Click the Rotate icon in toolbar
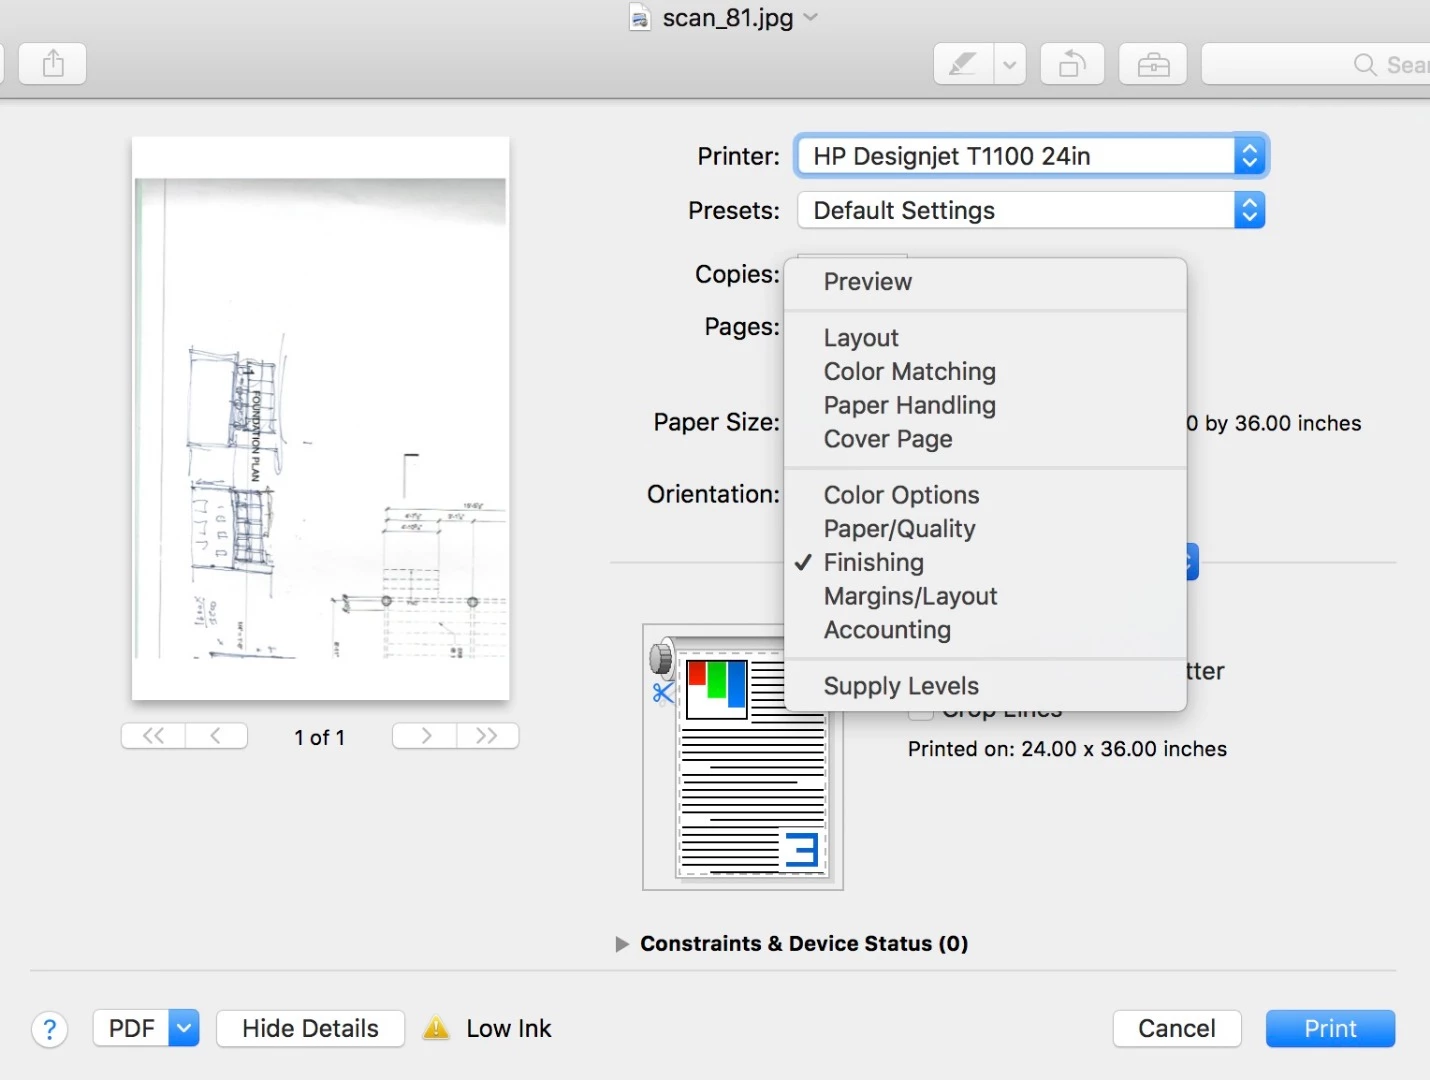The height and width of the screenshot is (1080, 1430). tap(1072, 65)
